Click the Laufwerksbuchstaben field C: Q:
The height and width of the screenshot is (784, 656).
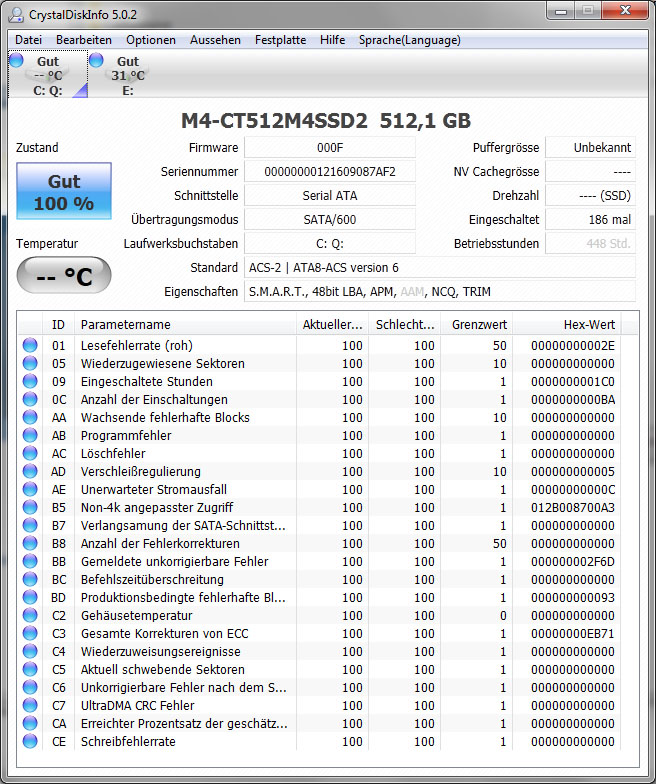(x=330, y=244)
